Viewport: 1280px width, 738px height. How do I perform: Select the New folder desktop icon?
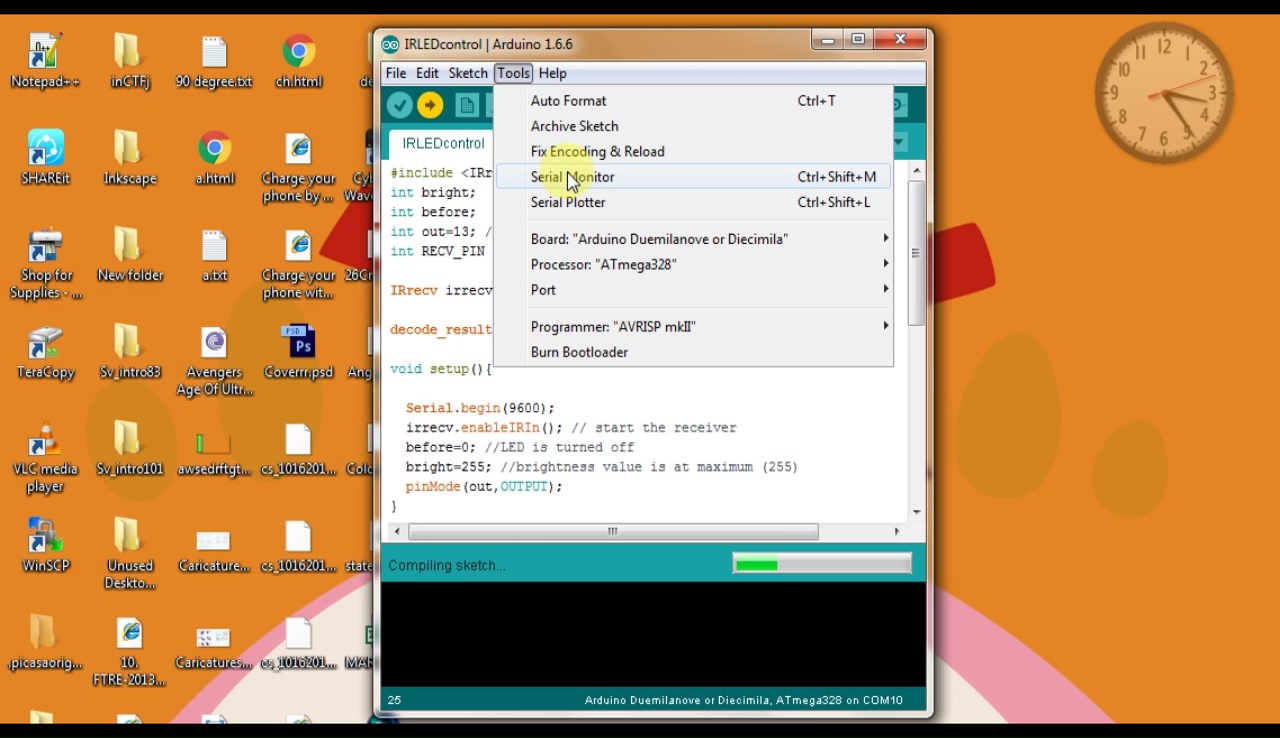click(x=130, y=255)
